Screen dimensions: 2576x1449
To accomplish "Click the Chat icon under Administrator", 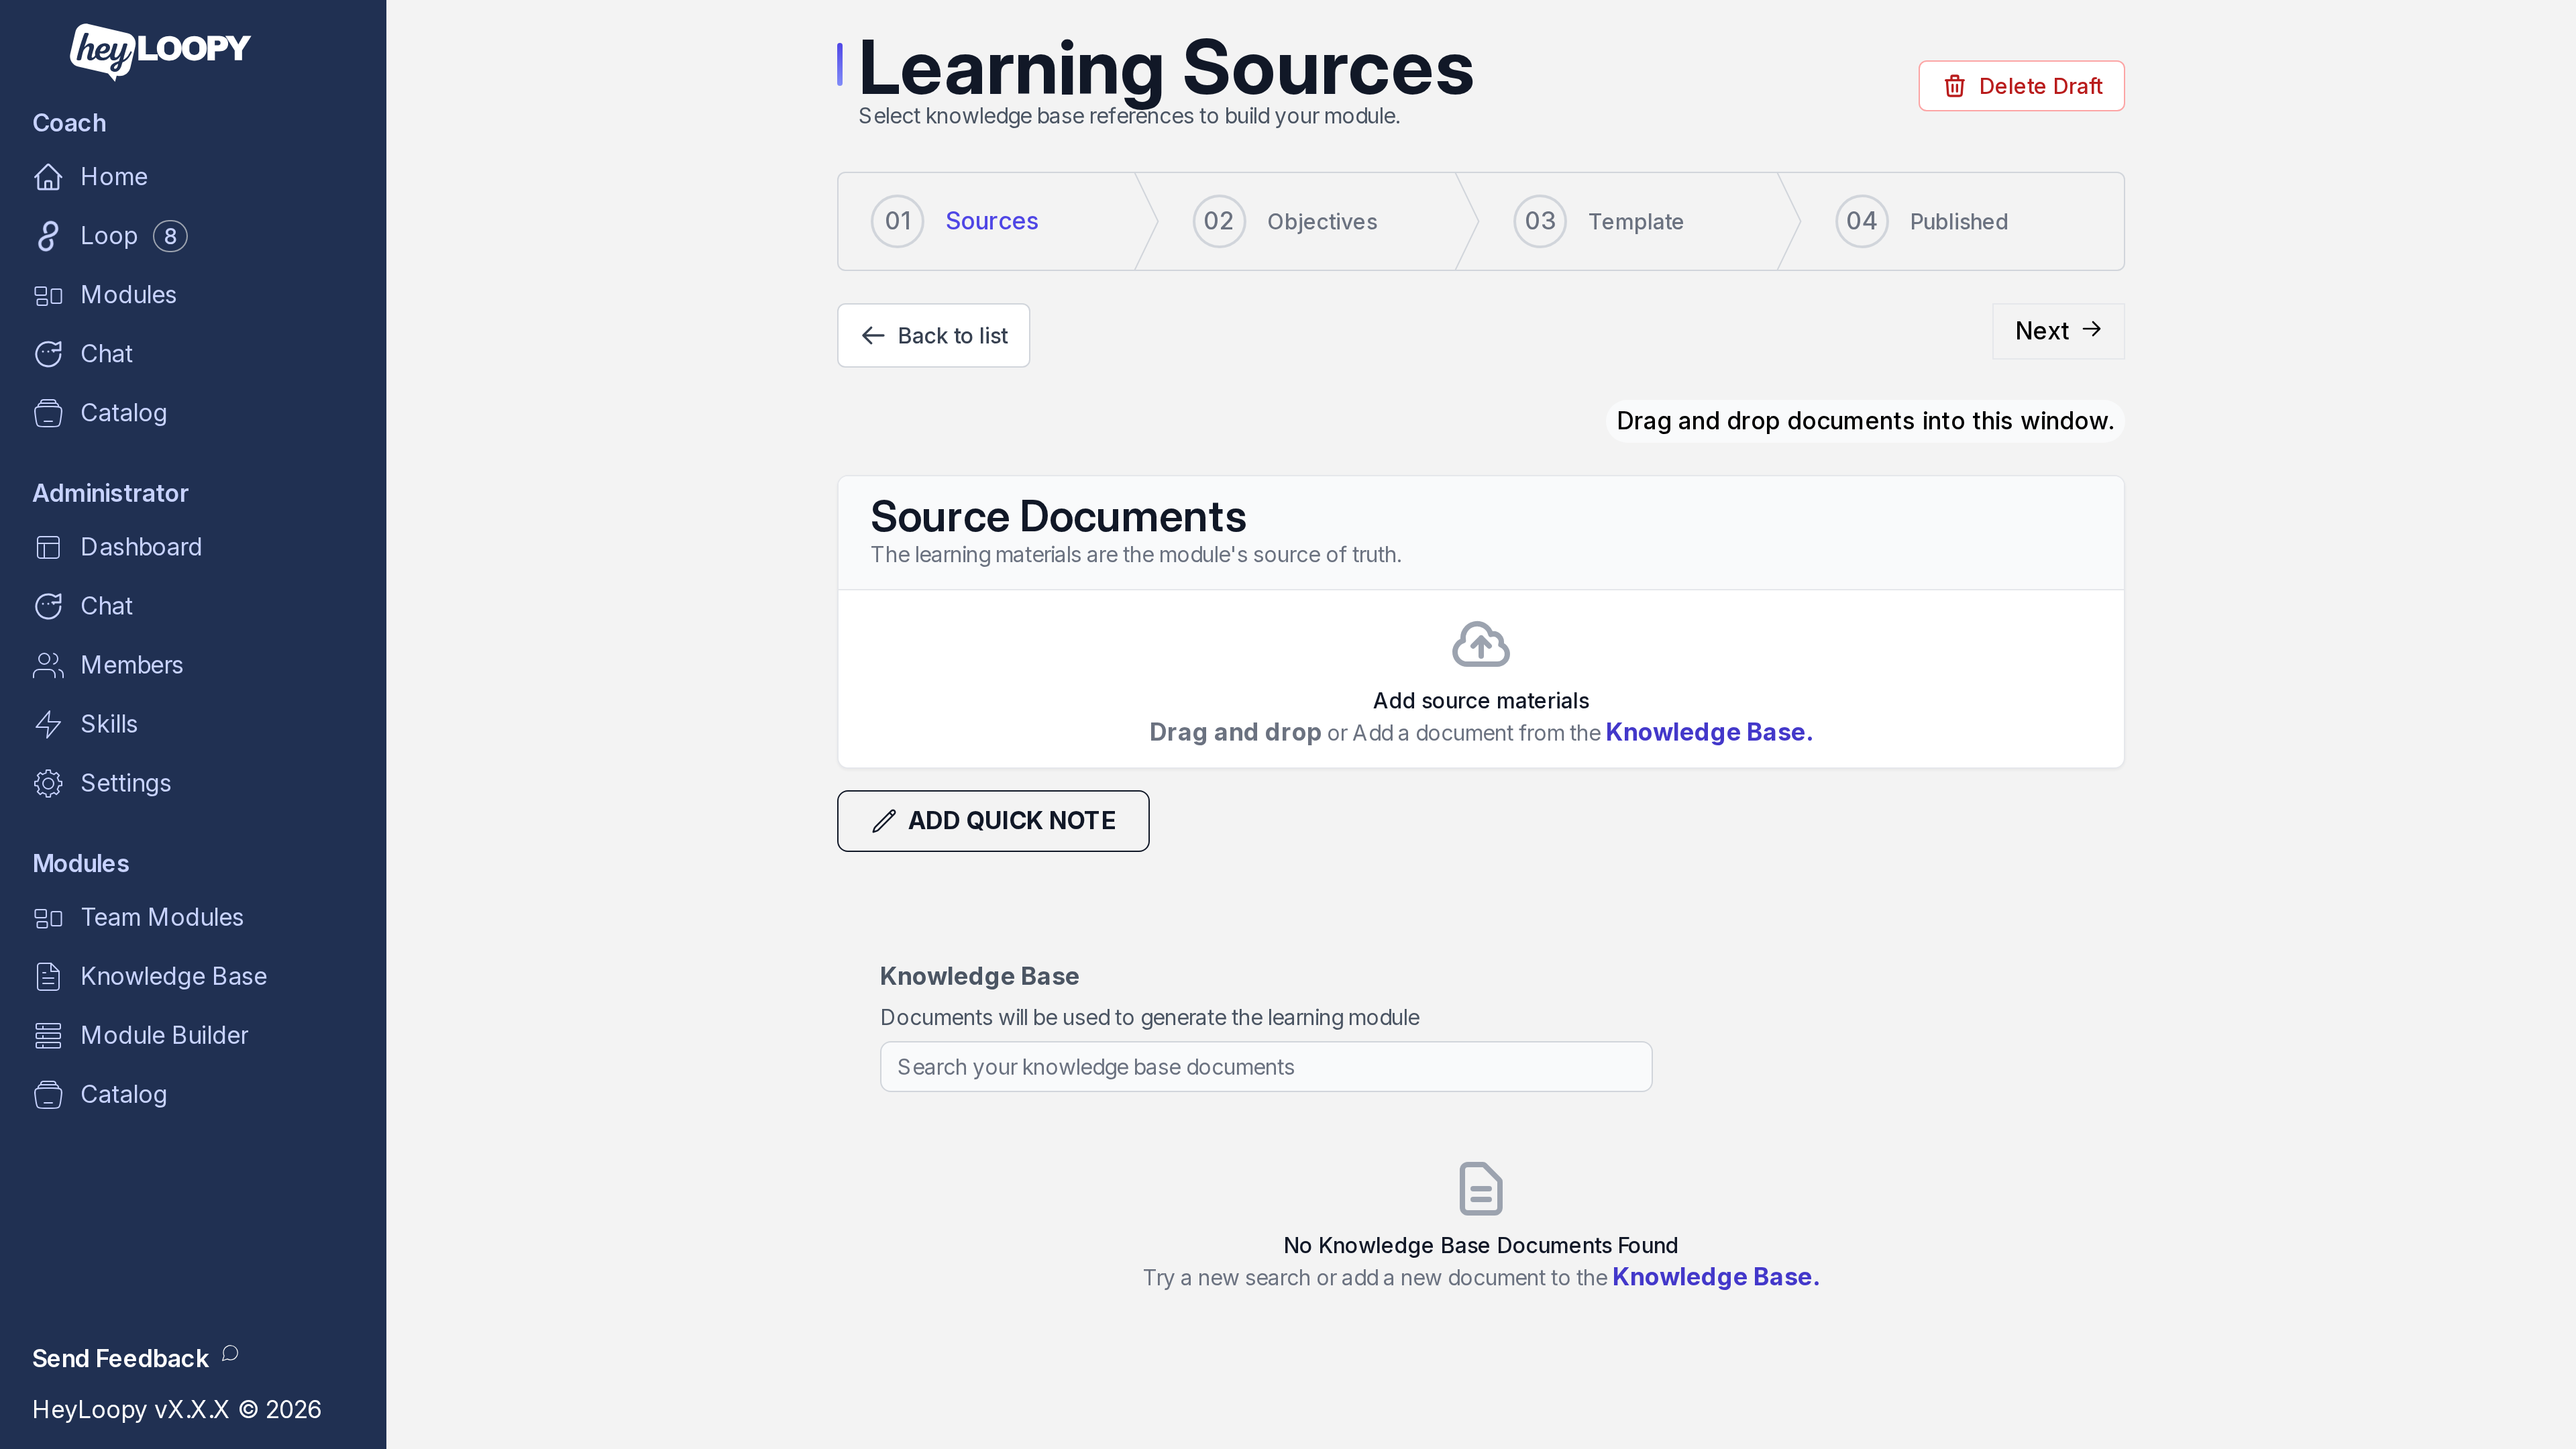I will pyautogui.click(x=48, y=606).
